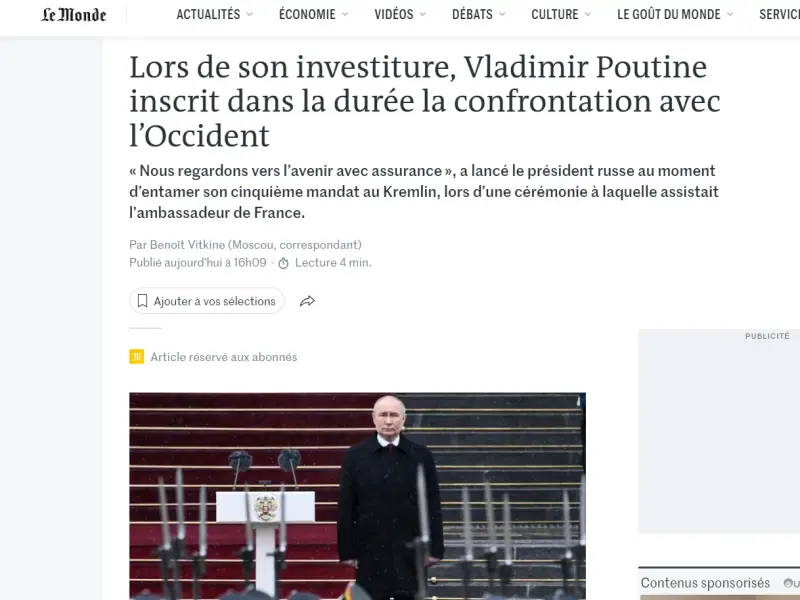800x600 pixels.
Task: Open the Putin inauguration photo
Action: click(x=357, y=496)
